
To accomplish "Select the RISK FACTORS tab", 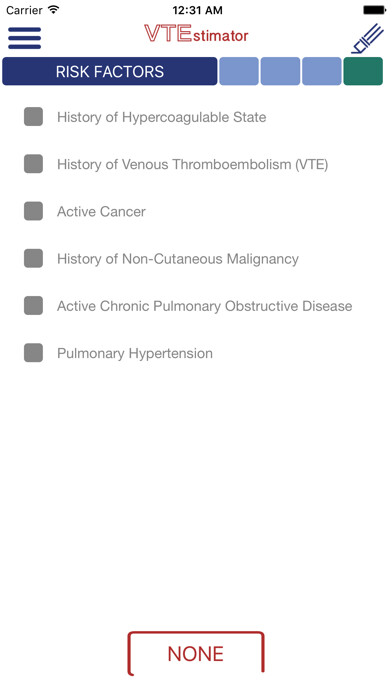I will point(110,71).
